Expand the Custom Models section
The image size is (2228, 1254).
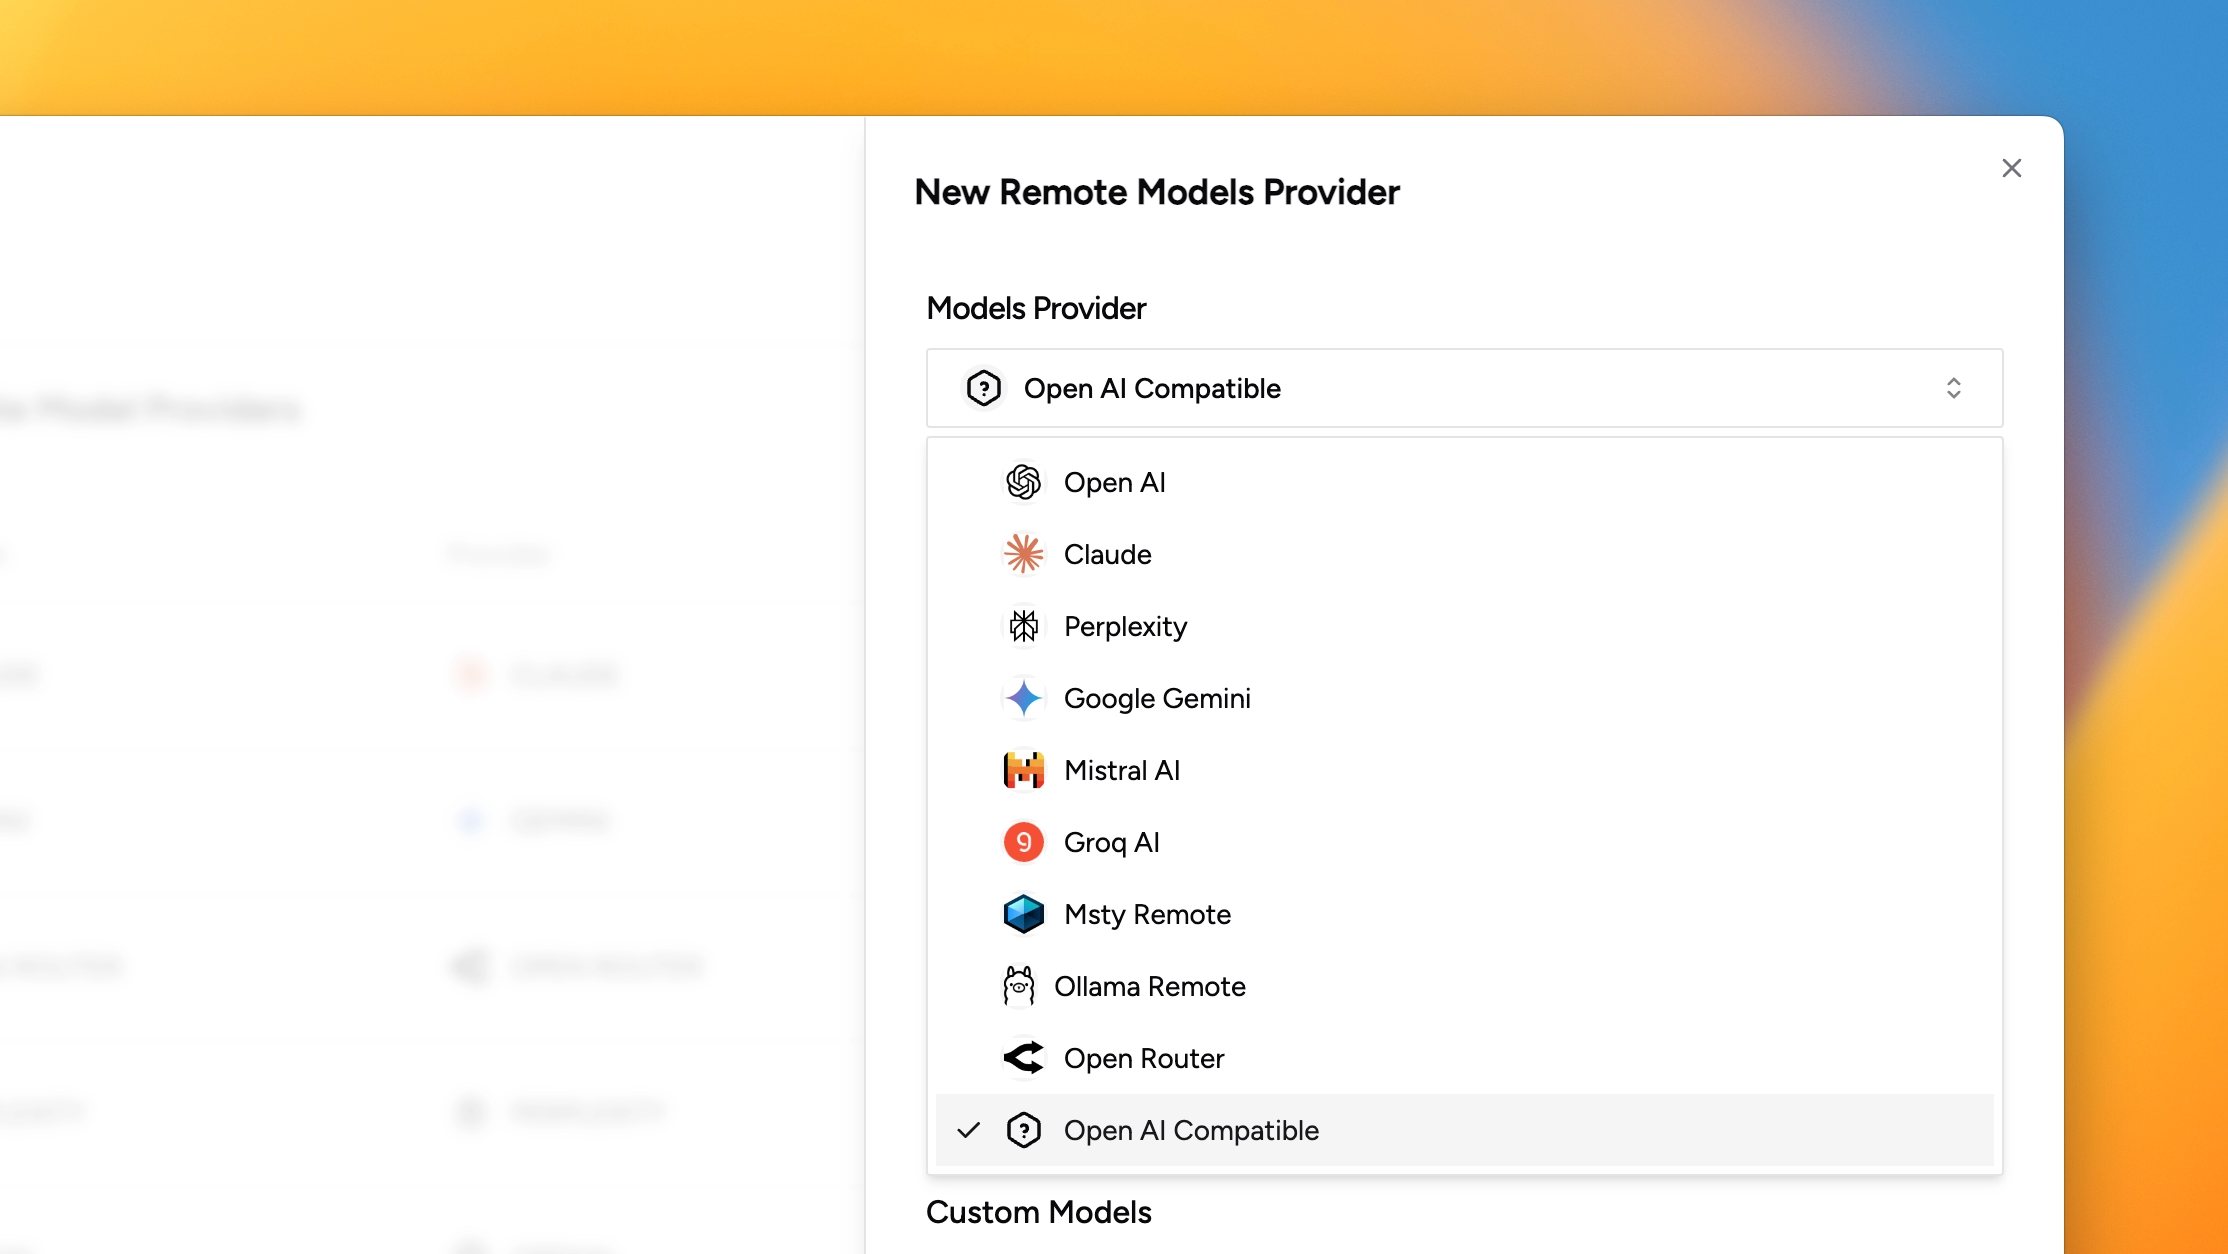pos(1039,1212)
